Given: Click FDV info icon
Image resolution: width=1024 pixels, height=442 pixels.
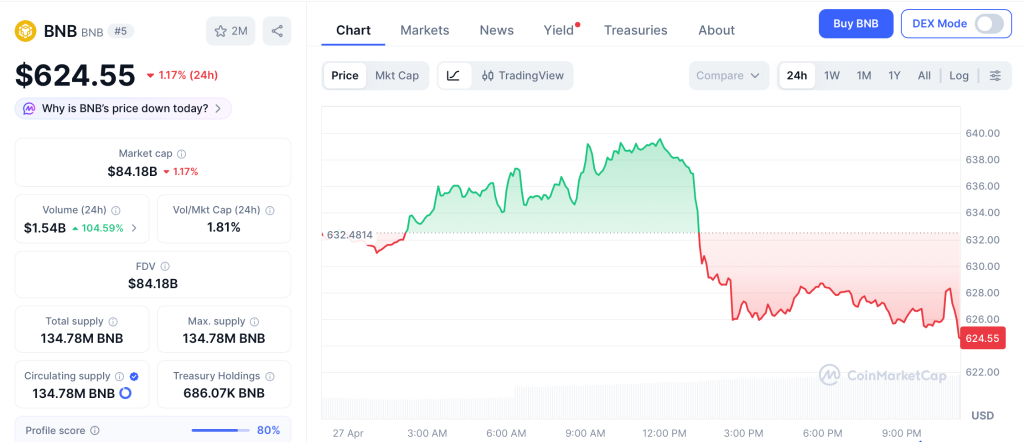Looking at the screenshot, I should (x=165, y=267).
